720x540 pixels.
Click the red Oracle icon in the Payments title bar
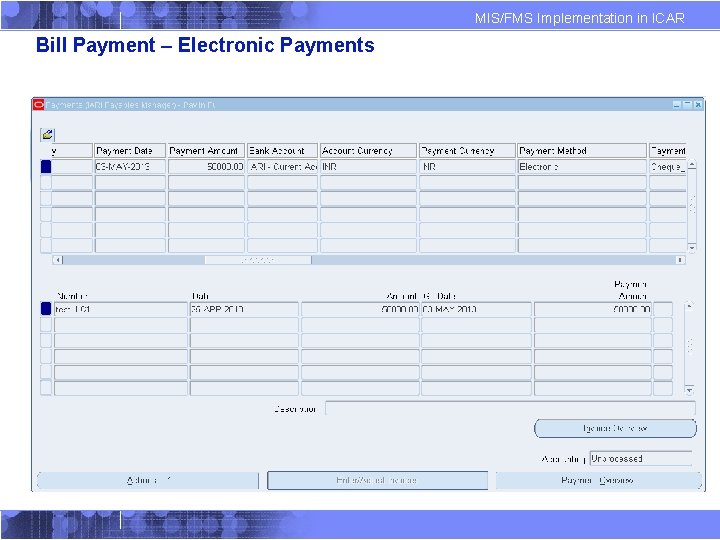click(39, 105)
